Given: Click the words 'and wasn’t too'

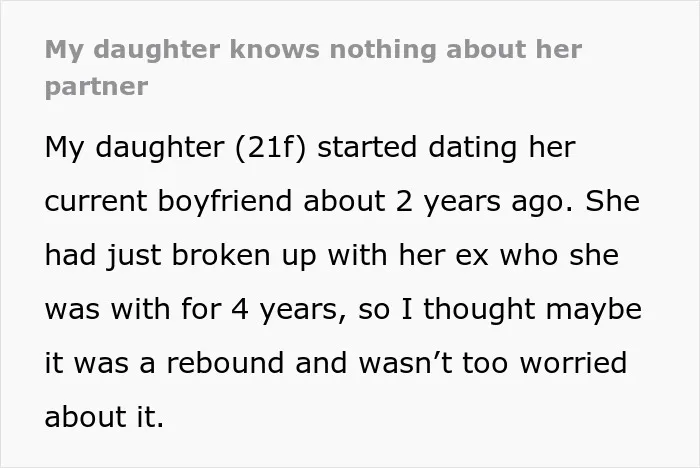Looking at the screenshot, I should pos(401,363).
